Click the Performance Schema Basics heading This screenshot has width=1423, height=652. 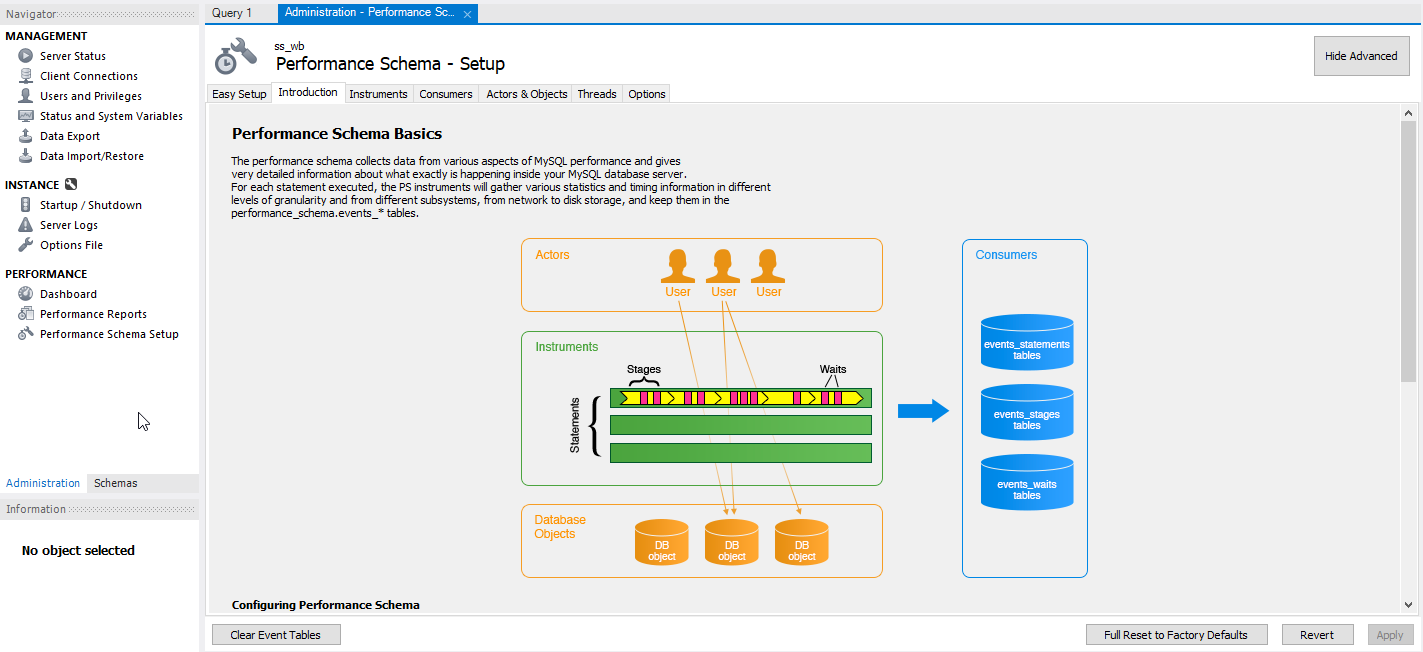click(x=337, y=134)
